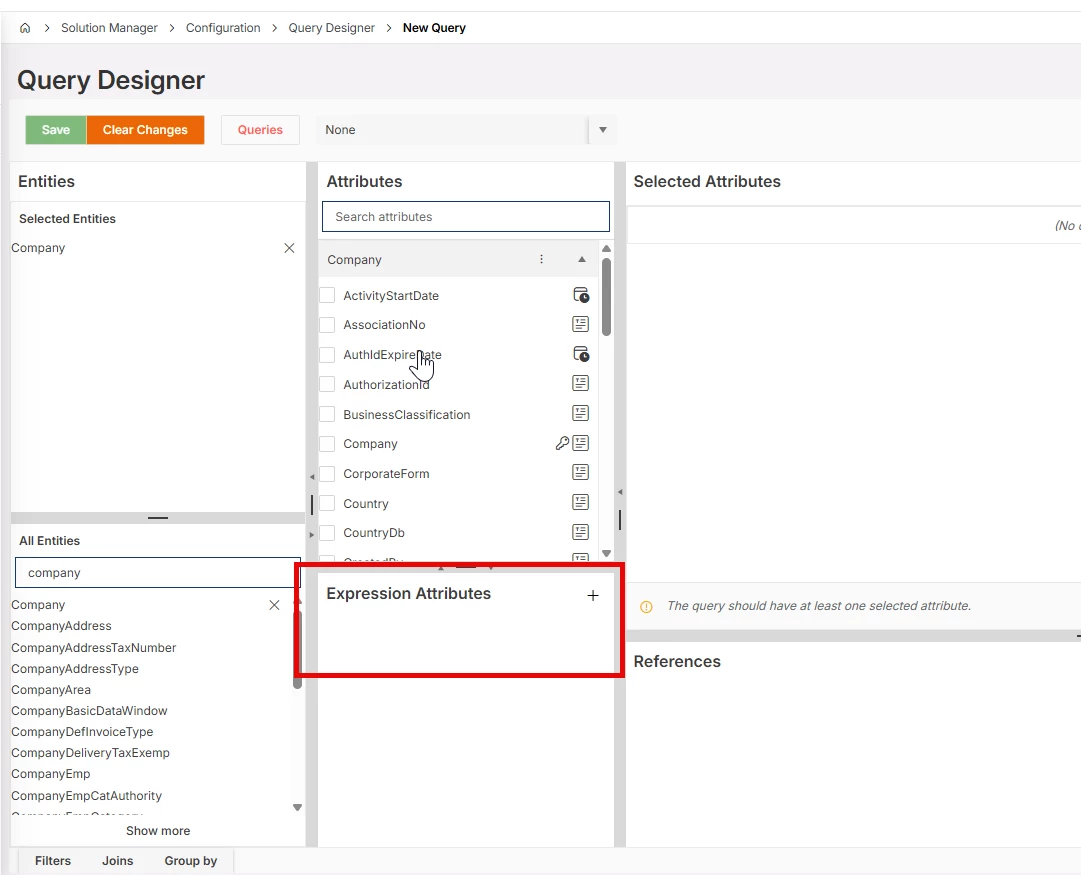Tick the Country attribute checkbox

coord(327,503)
